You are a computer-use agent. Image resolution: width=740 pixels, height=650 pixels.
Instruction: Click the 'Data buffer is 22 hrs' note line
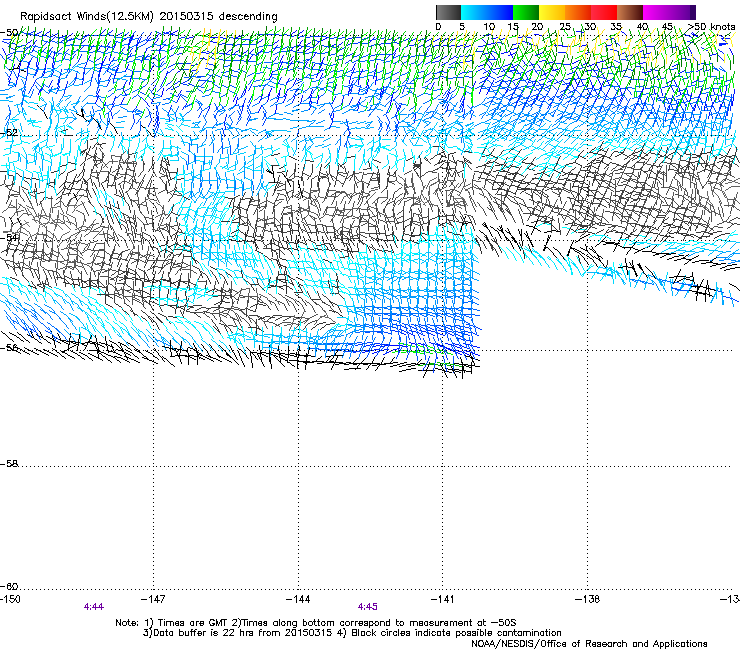tap(352, 633)
